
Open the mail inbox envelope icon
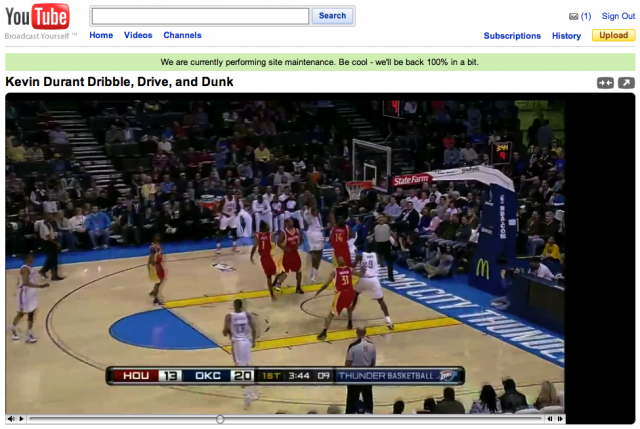573,17
